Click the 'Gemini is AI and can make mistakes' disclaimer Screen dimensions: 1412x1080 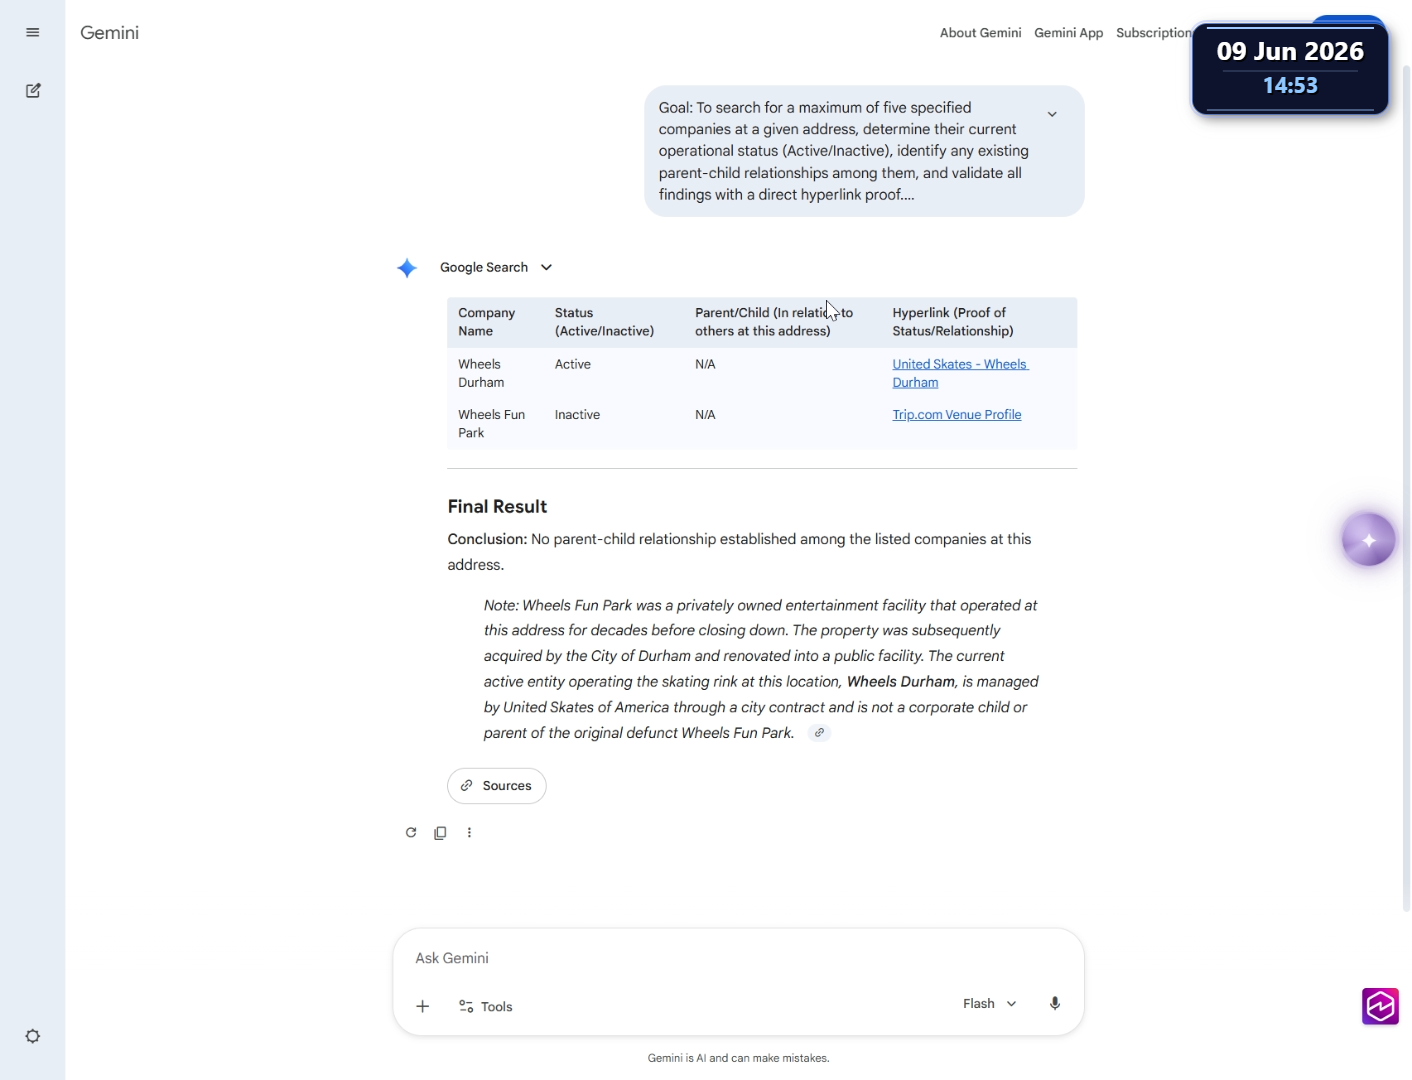(738, 1058)
